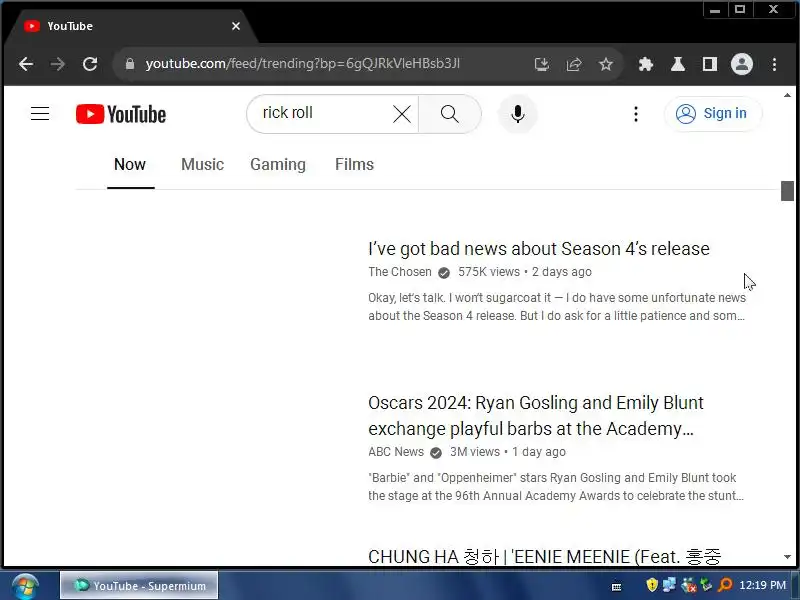Share this page via the share icon
This screenshot has width=800, height=600.
574,64
